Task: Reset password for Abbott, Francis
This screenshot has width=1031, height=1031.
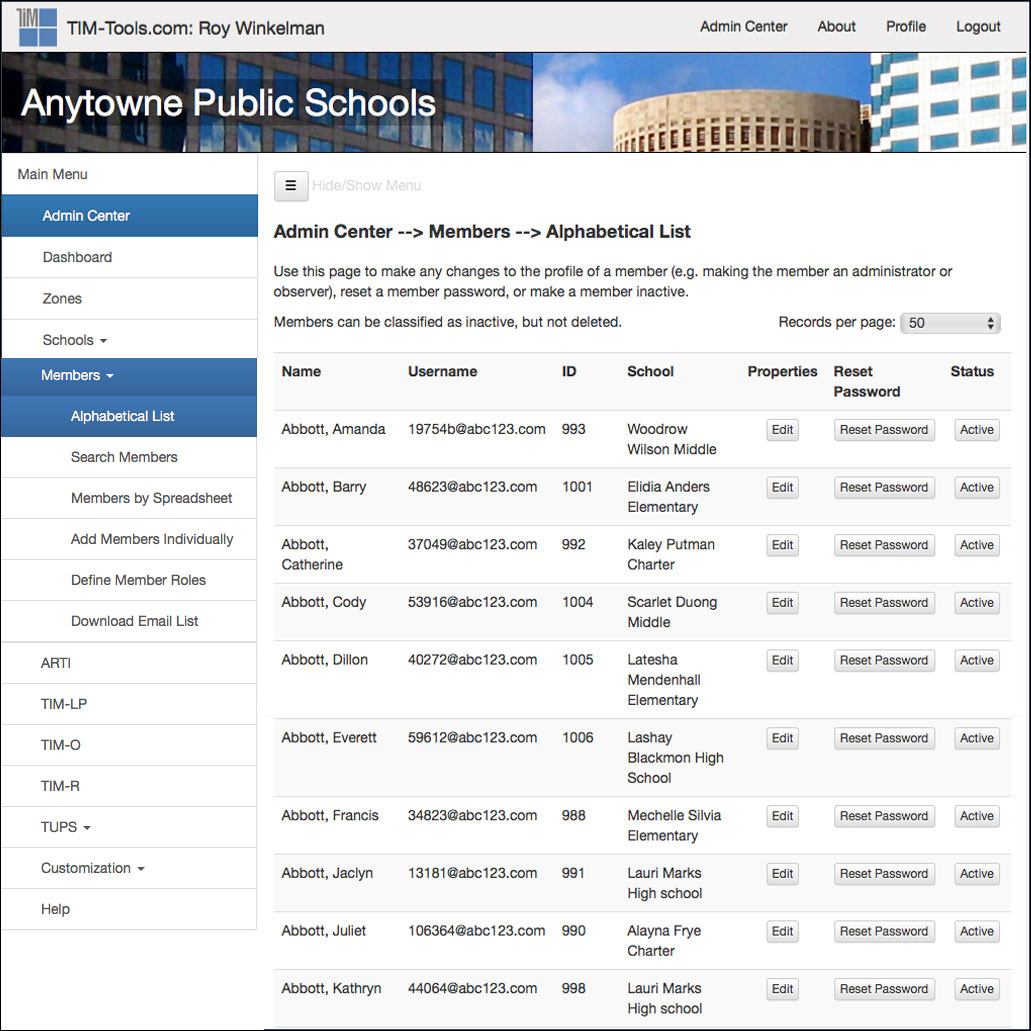Action: [x=884, y=816]
